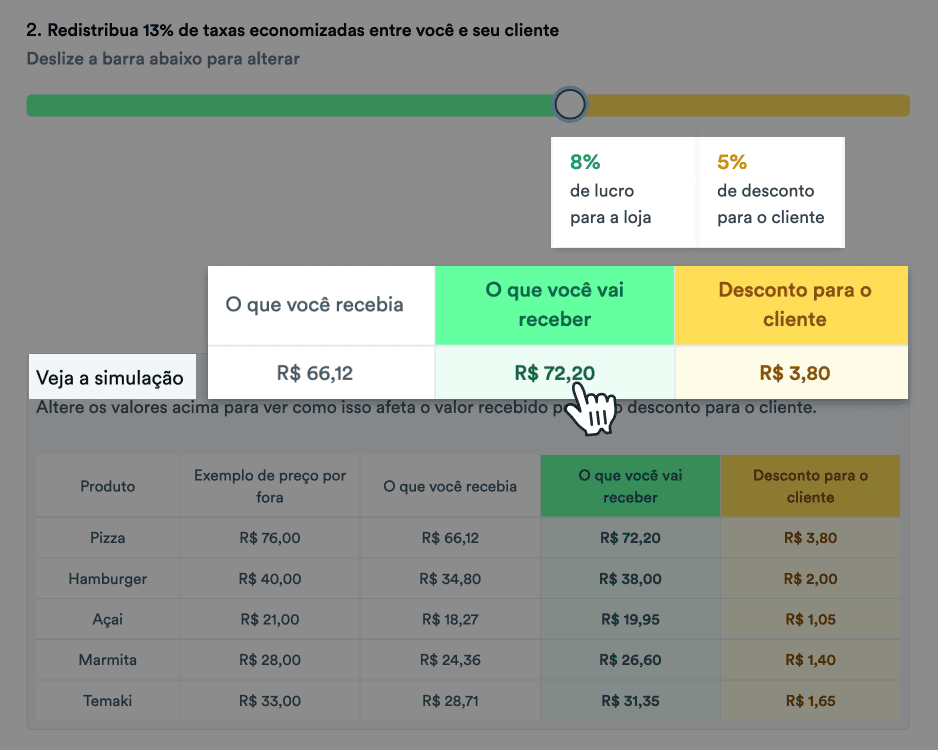Click the Veja a simulação button
The image size is (938, 750).
(x=112, y=377)
